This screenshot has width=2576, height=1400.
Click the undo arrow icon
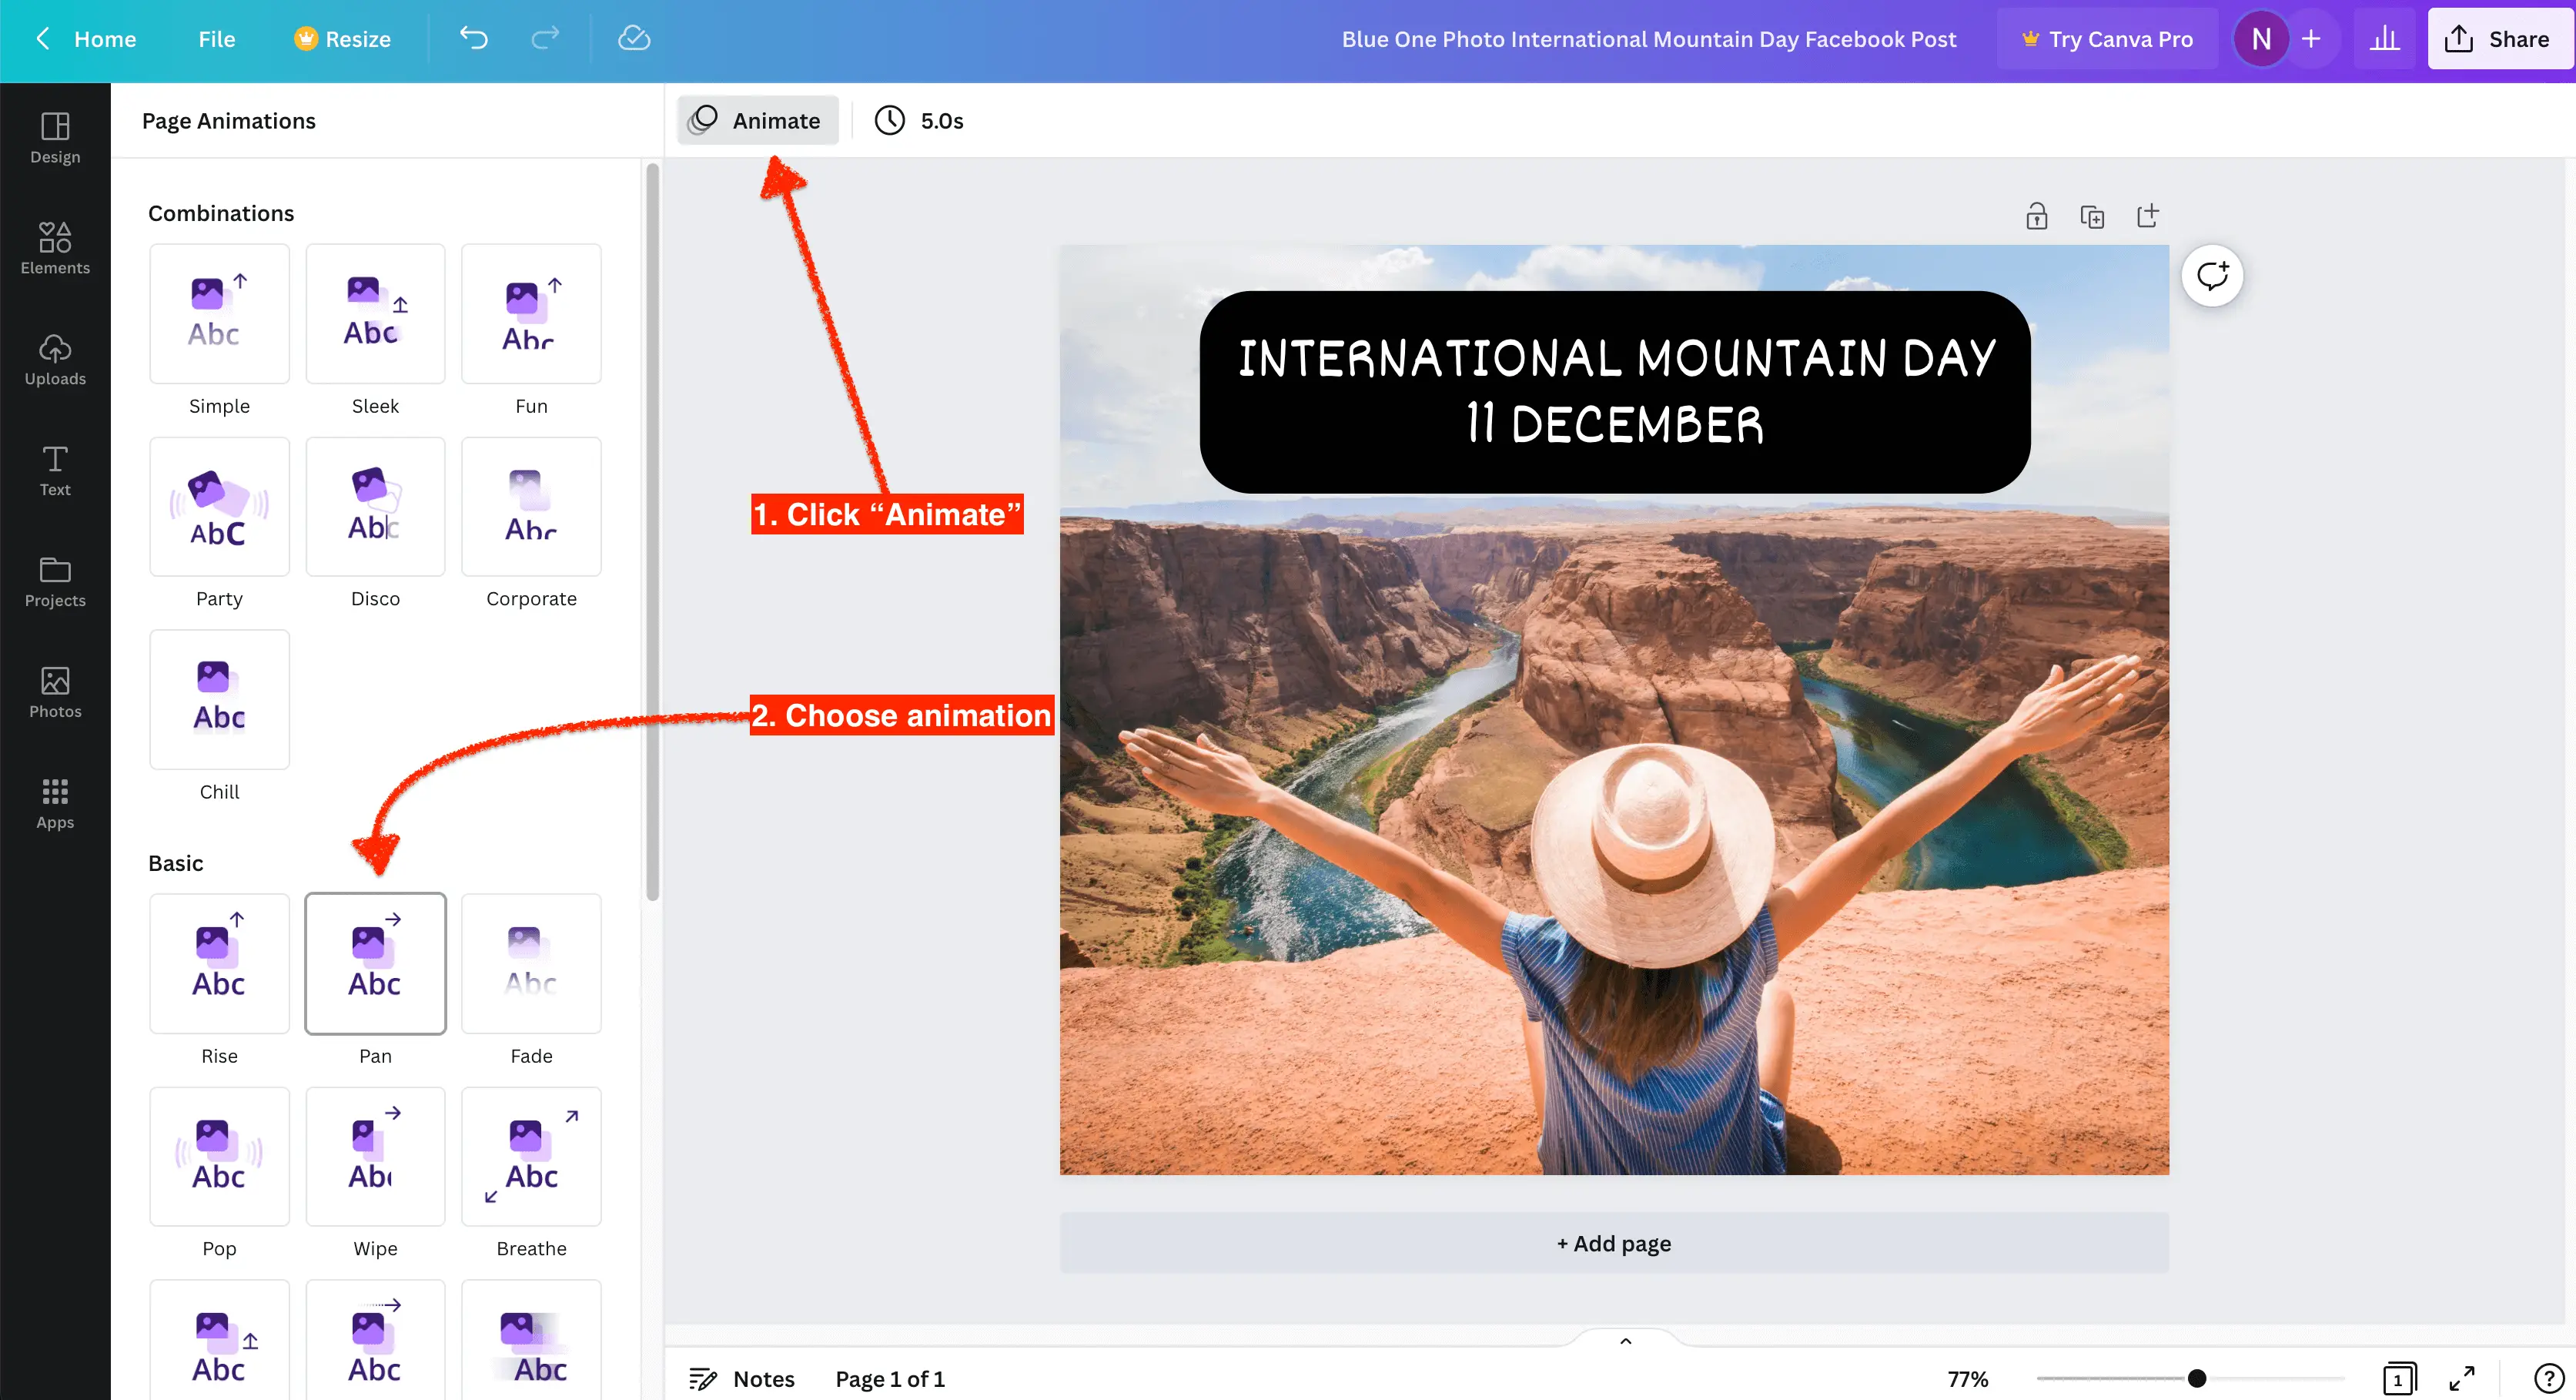[473, 39]
